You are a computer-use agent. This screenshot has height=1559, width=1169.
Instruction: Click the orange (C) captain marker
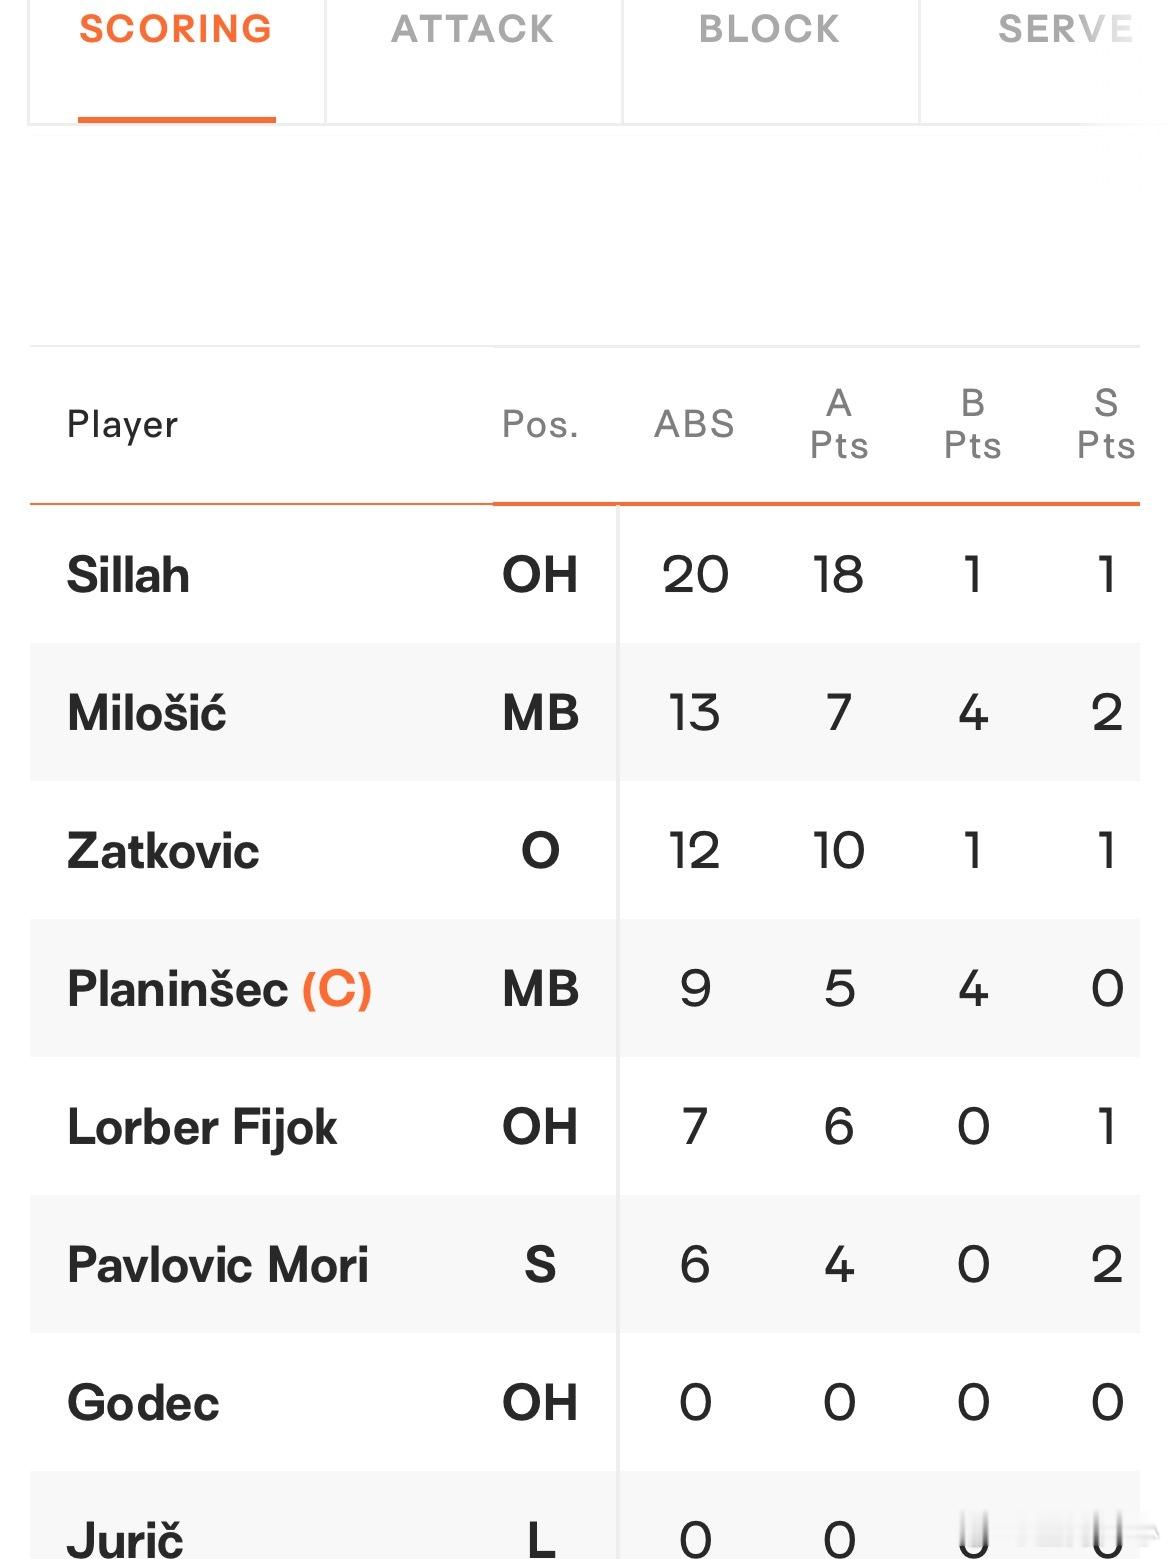coord(337,989)
